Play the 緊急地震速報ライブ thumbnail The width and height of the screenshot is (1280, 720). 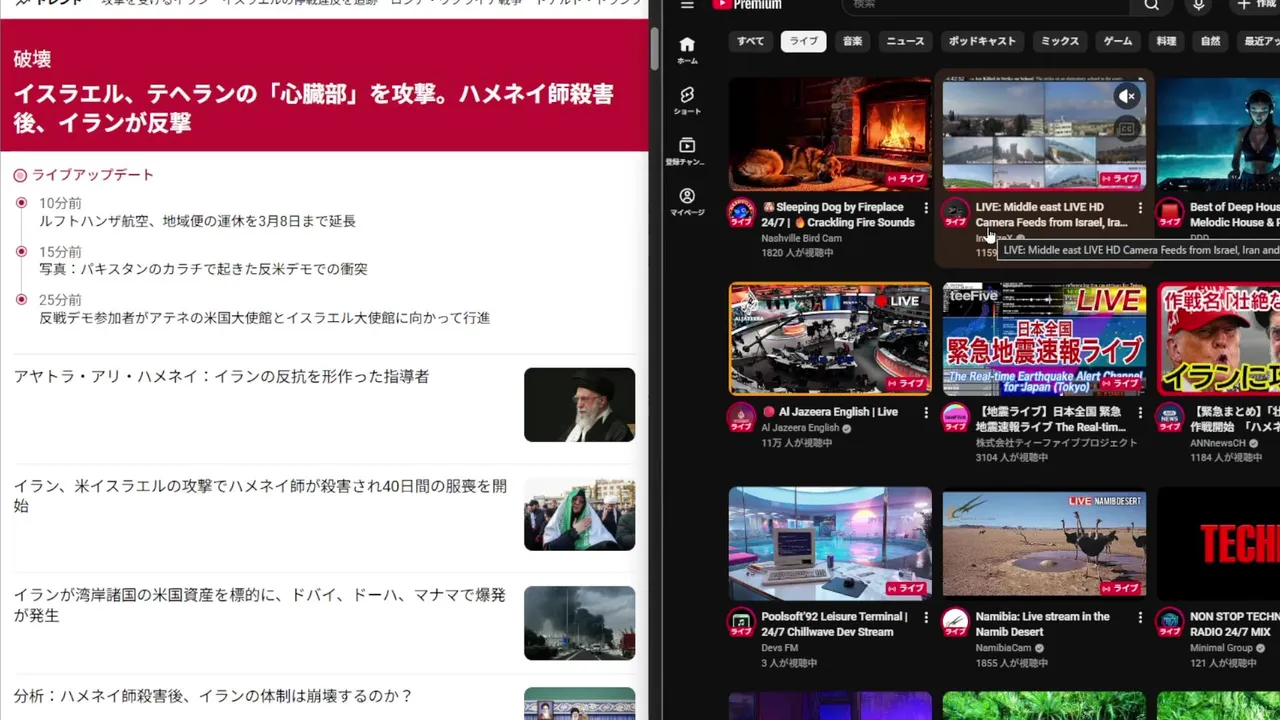pyautogui.click(x=1044, y=339)
